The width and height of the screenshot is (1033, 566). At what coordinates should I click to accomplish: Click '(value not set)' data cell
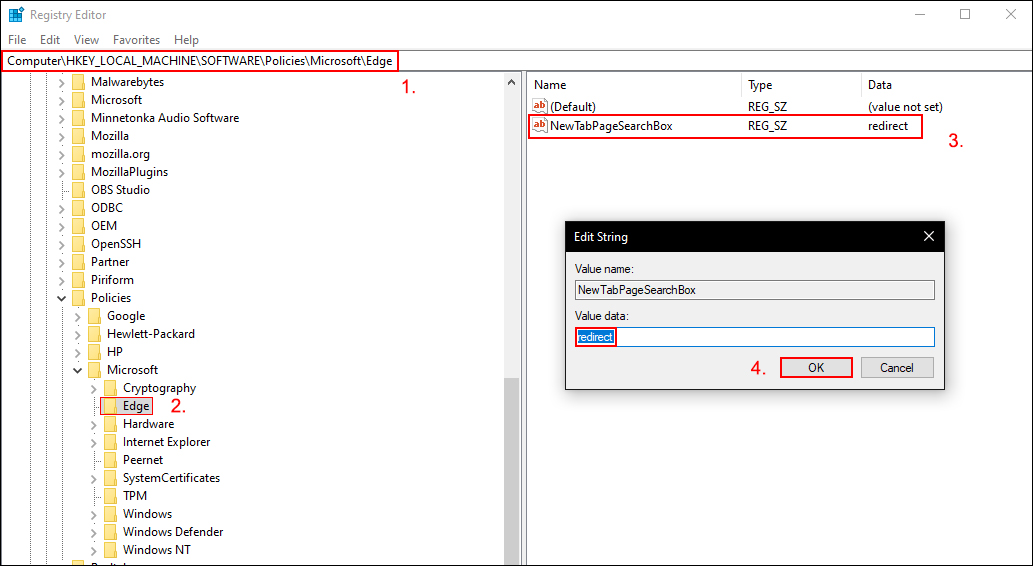(905, 106)
